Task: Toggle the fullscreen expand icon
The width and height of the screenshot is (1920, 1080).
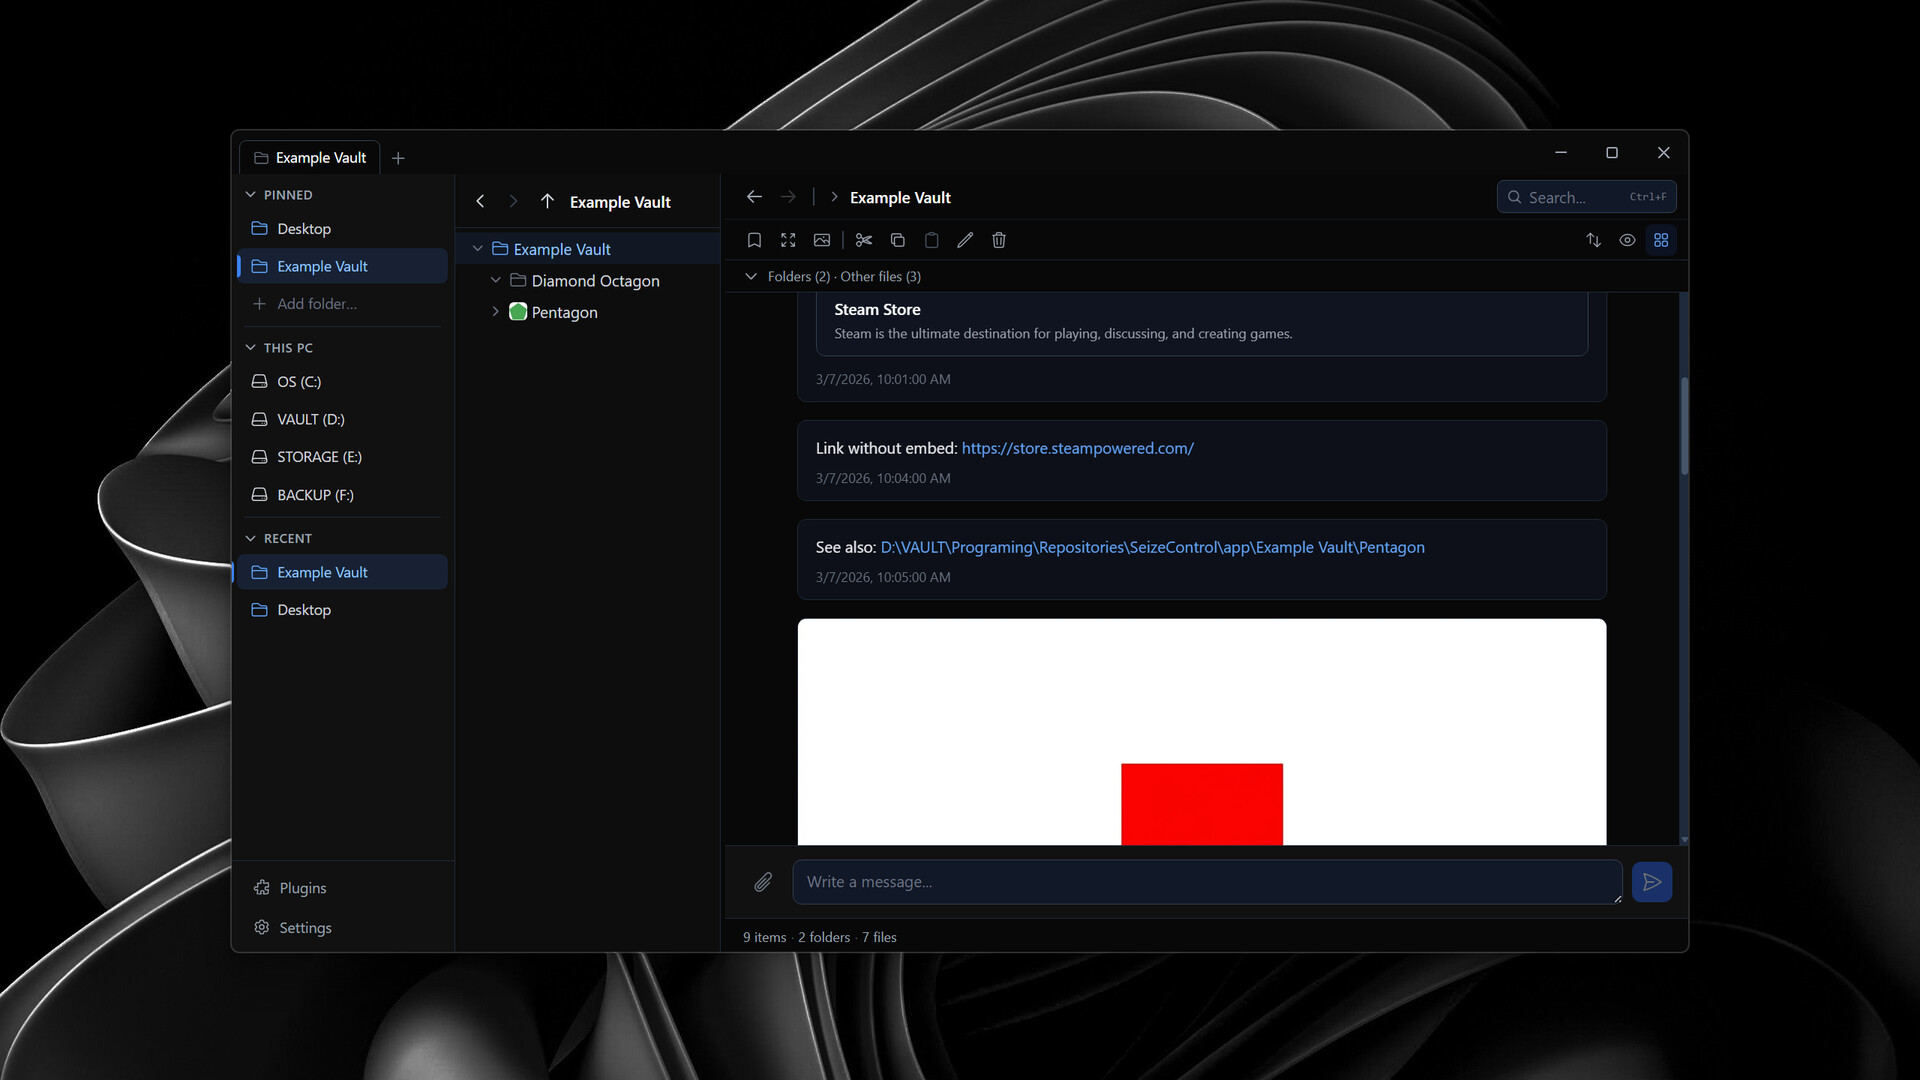Action: point(788,240)
